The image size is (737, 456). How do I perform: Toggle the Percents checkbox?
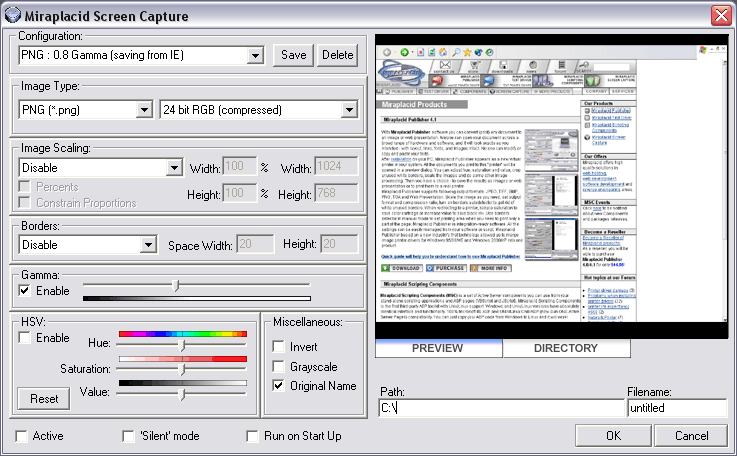24,187
